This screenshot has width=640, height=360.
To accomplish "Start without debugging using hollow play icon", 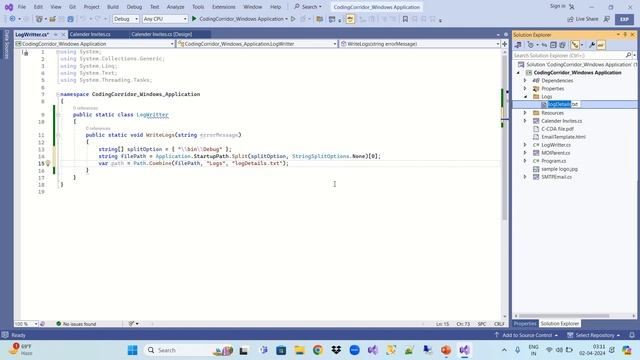I will click(x=293, y=19).
